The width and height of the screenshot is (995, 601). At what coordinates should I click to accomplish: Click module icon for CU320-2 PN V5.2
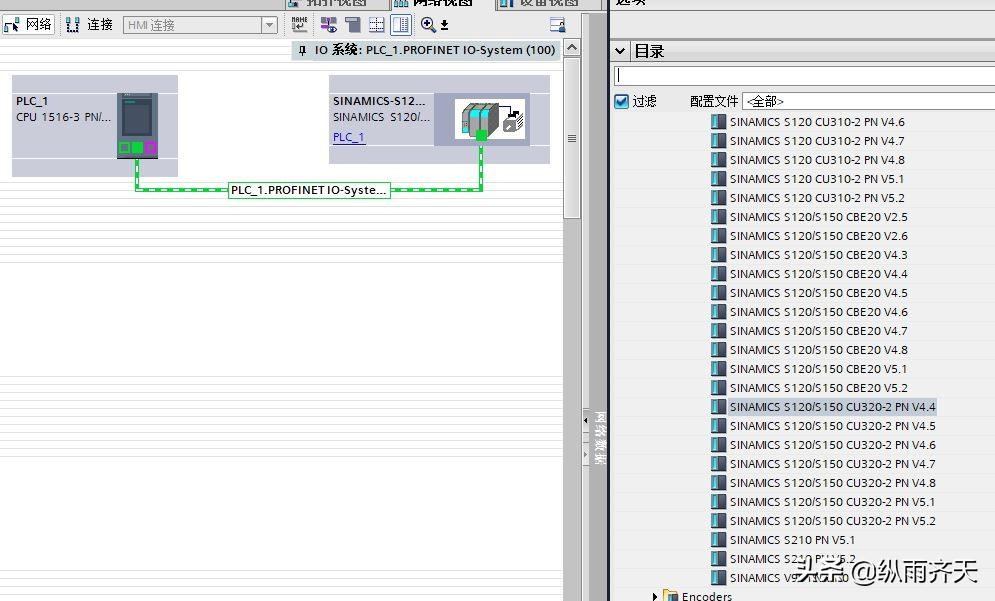718,521
